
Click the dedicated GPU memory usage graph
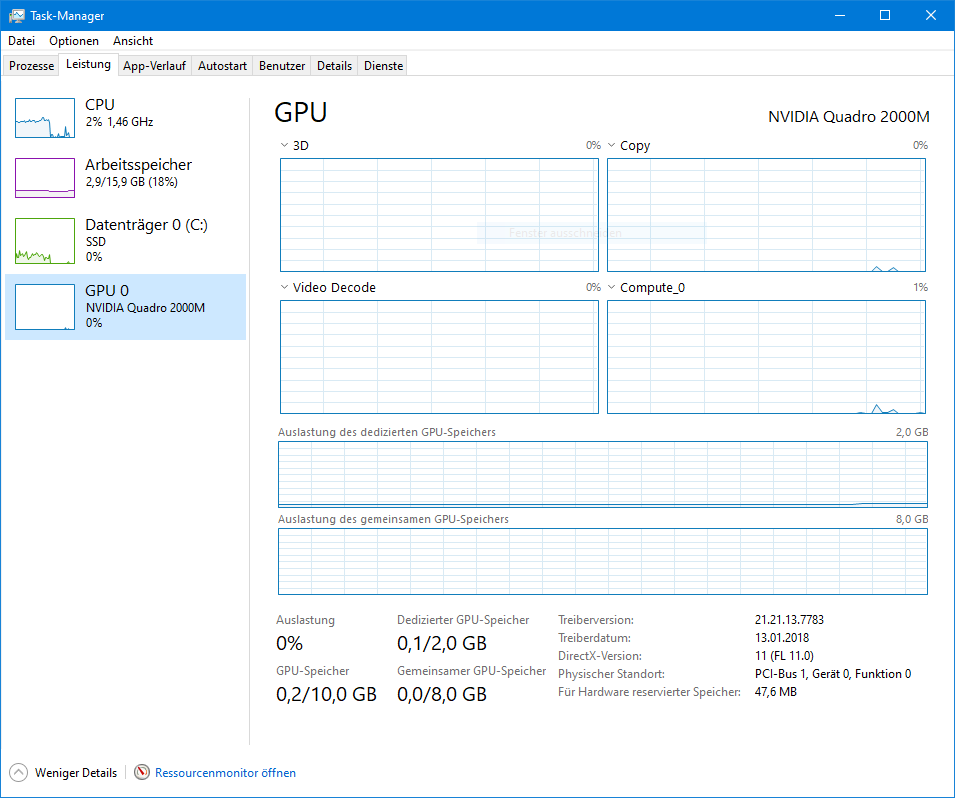tap(602, 473)
